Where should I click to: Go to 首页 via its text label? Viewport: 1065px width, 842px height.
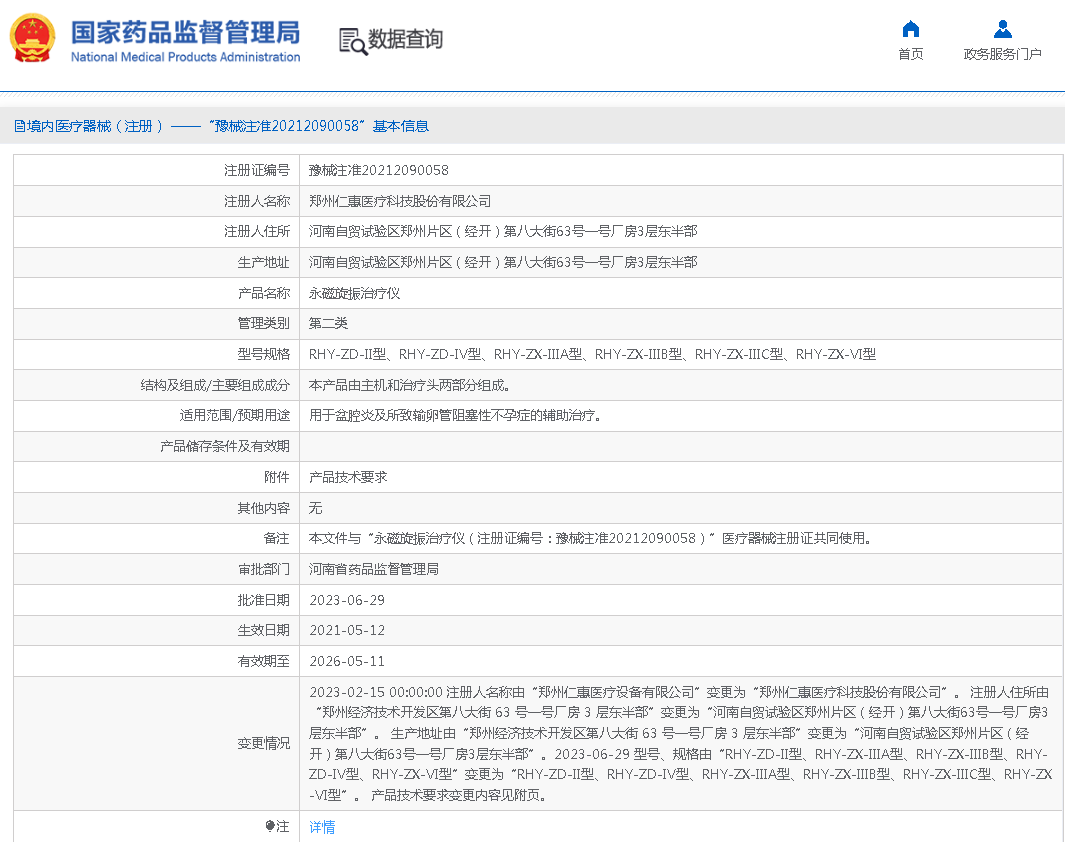point(910,54)
